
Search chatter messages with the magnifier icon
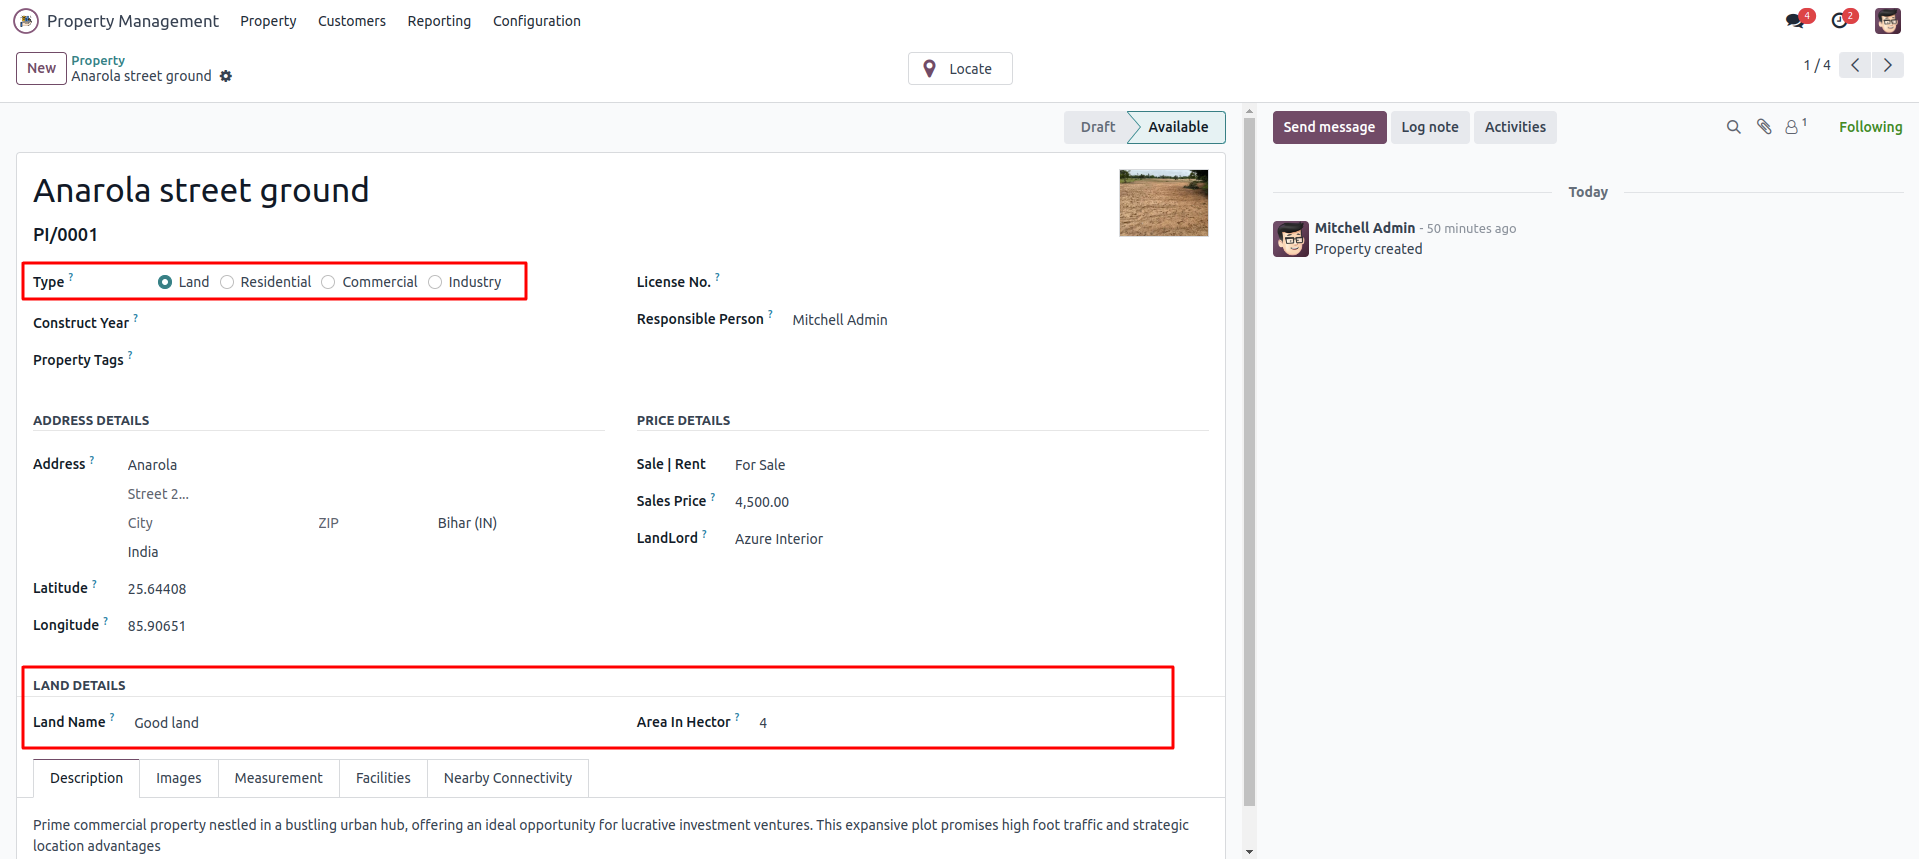pyautogui.click(x=1733, y=127)
